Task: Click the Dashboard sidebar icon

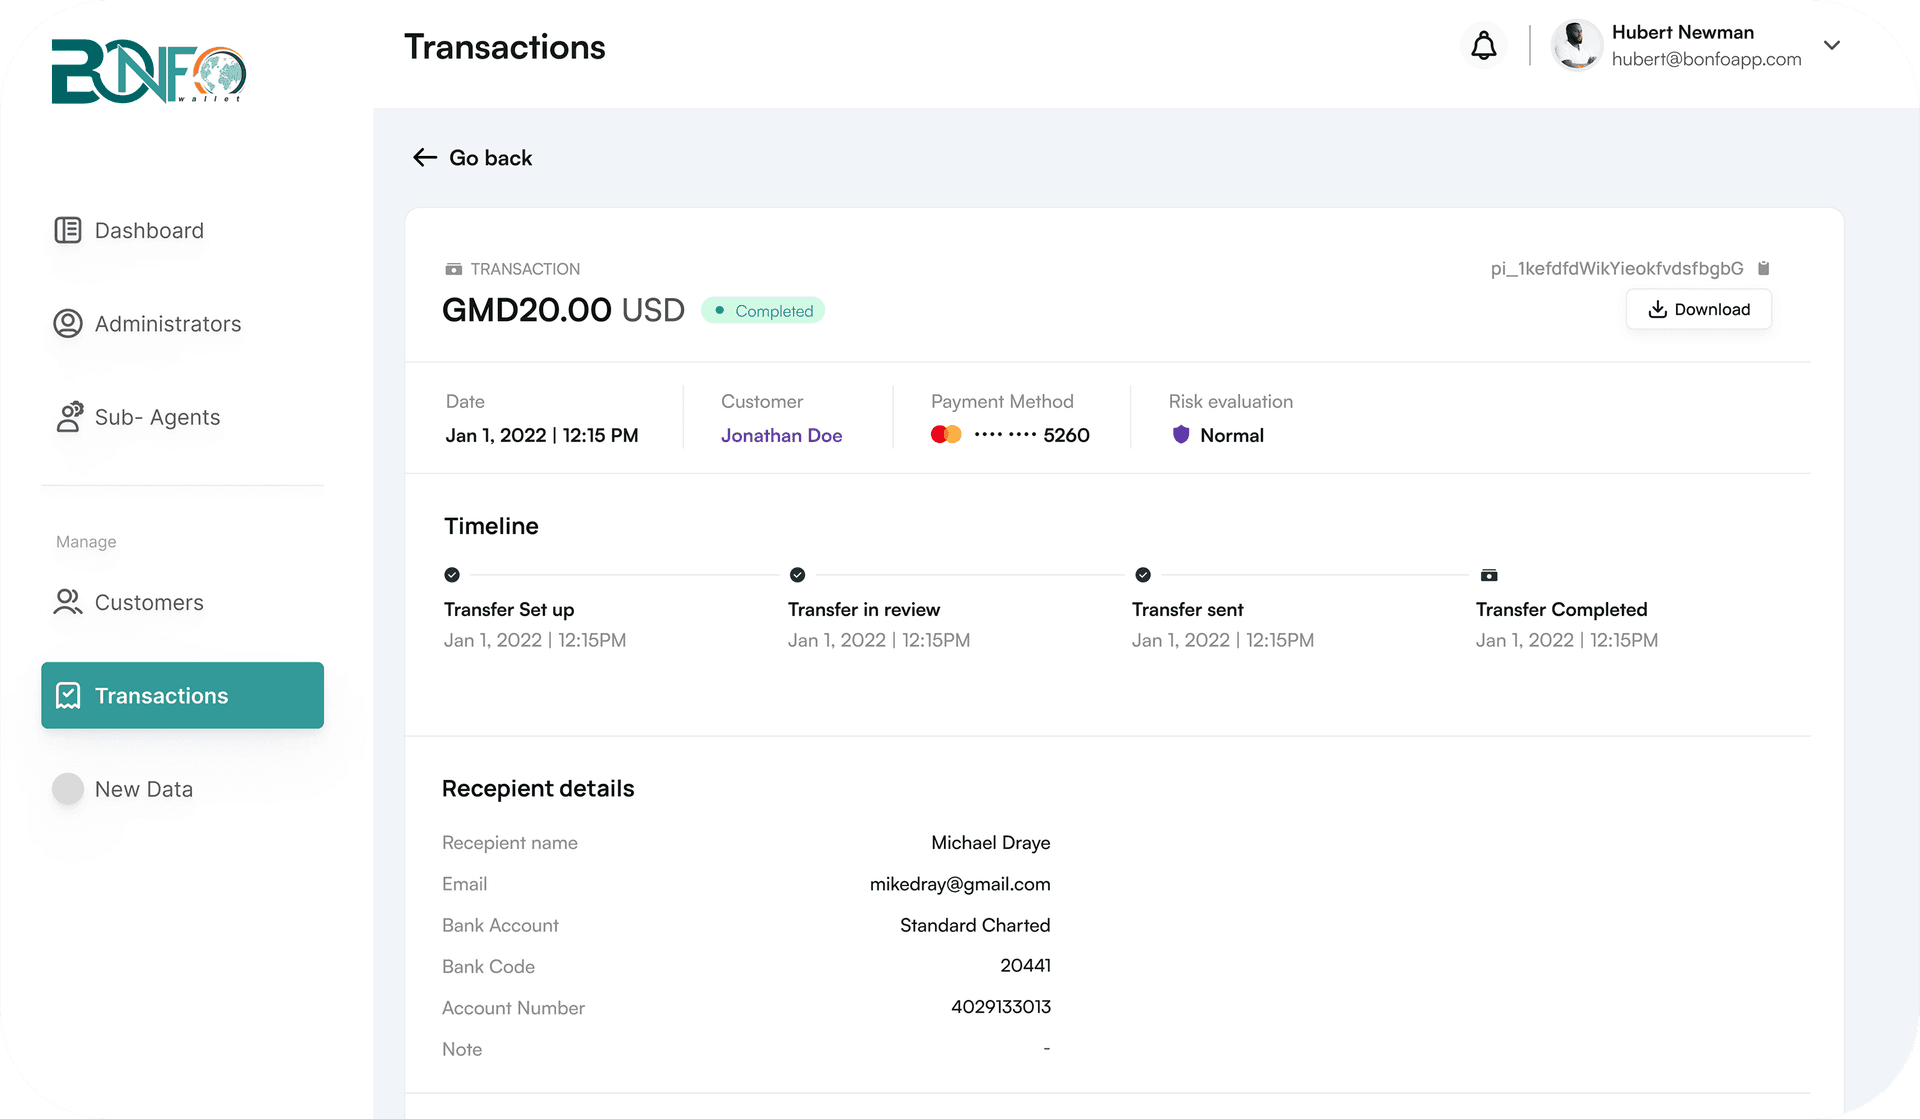Action: pos(68,231)
